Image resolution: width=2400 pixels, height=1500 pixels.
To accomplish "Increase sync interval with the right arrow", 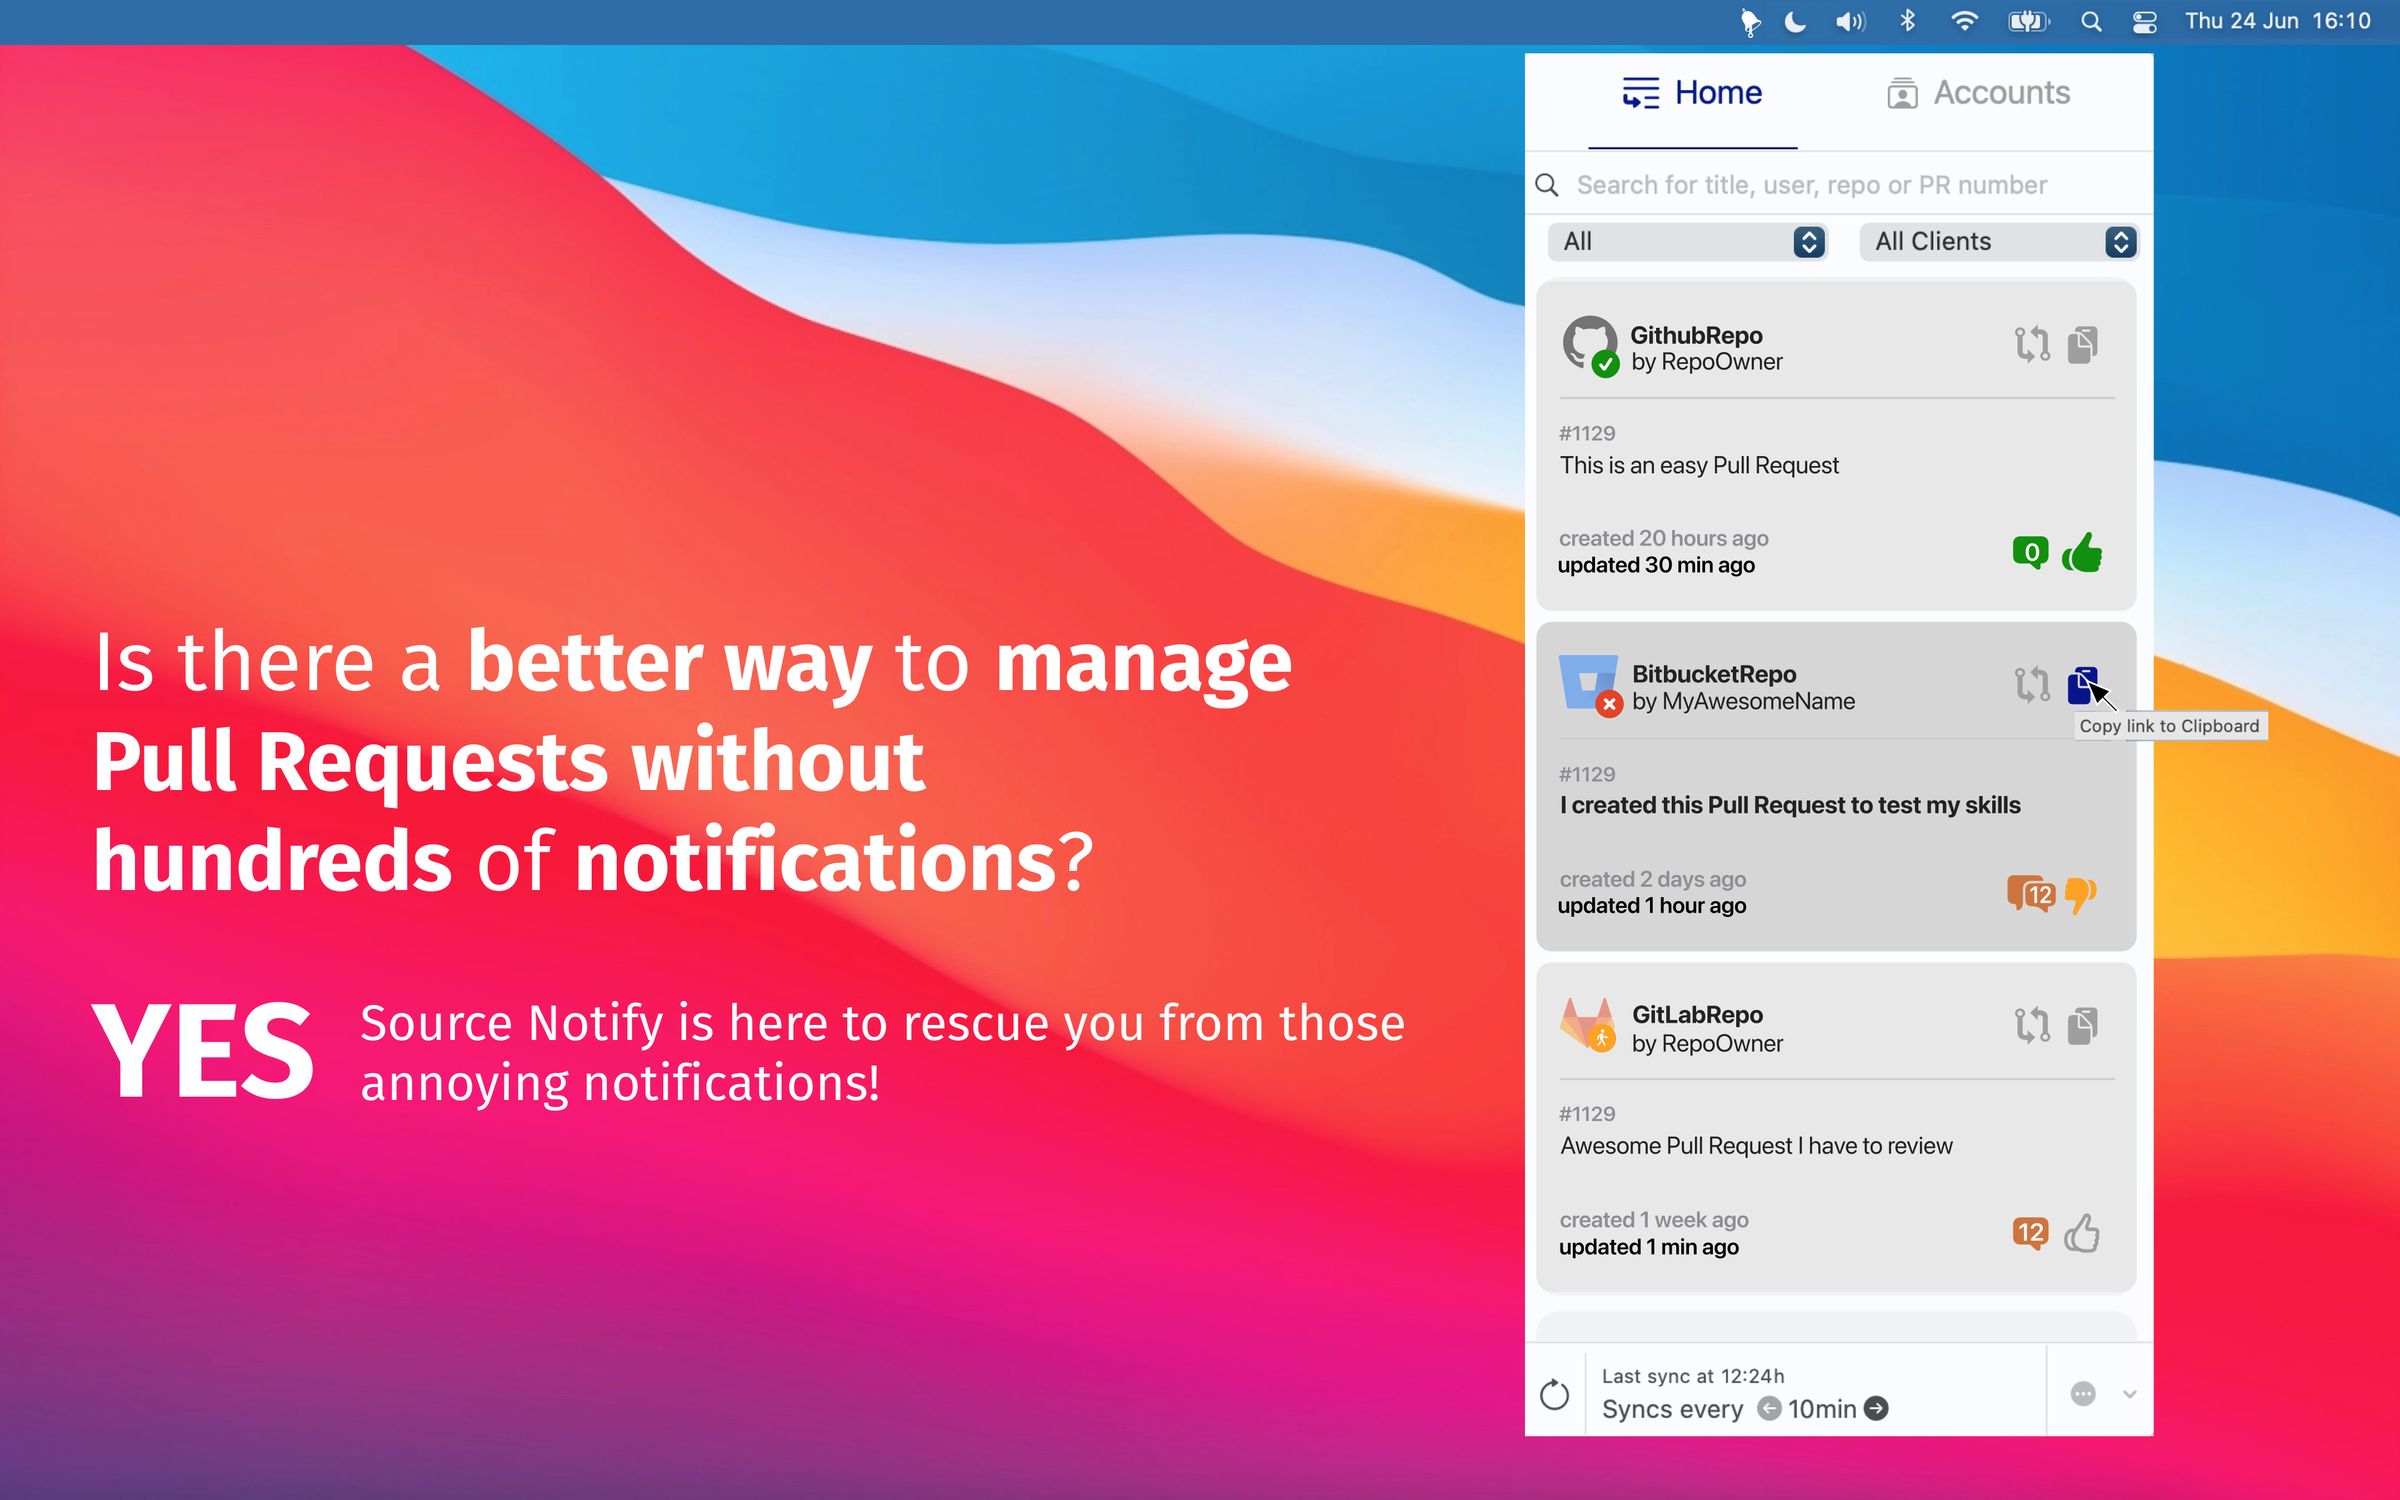I will pos(1877,1408).
